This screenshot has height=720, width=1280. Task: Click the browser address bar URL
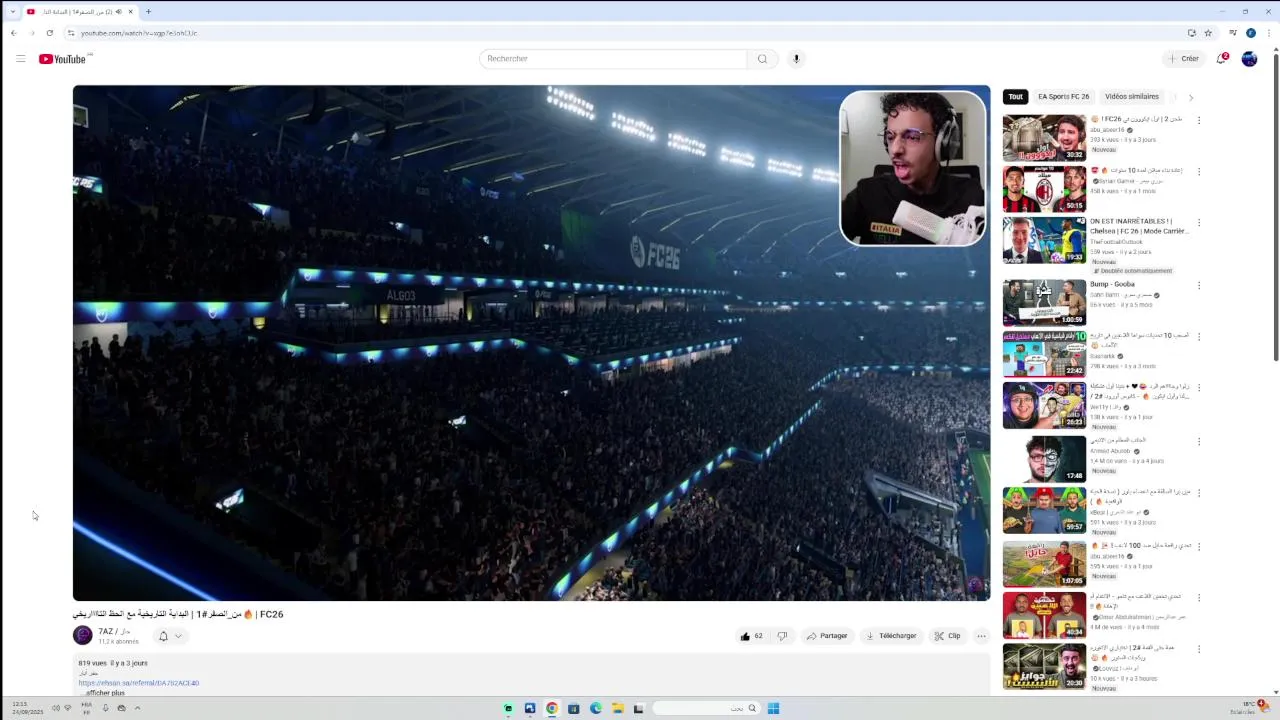(139, 33)
